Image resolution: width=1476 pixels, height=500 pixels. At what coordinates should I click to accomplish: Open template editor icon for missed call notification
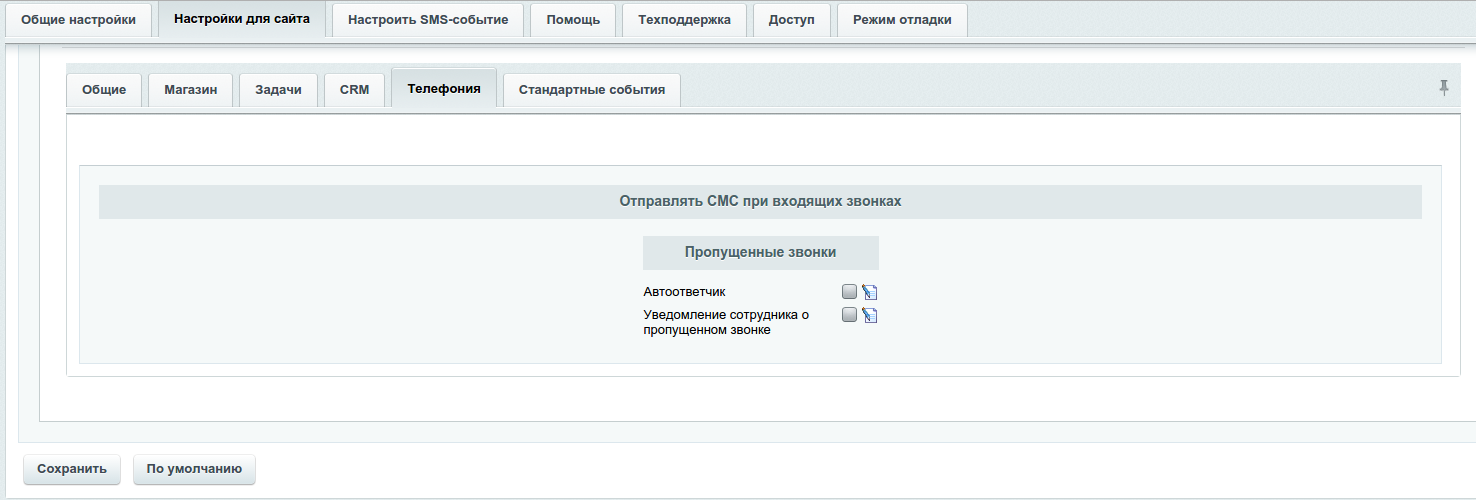tap(869, 316)
